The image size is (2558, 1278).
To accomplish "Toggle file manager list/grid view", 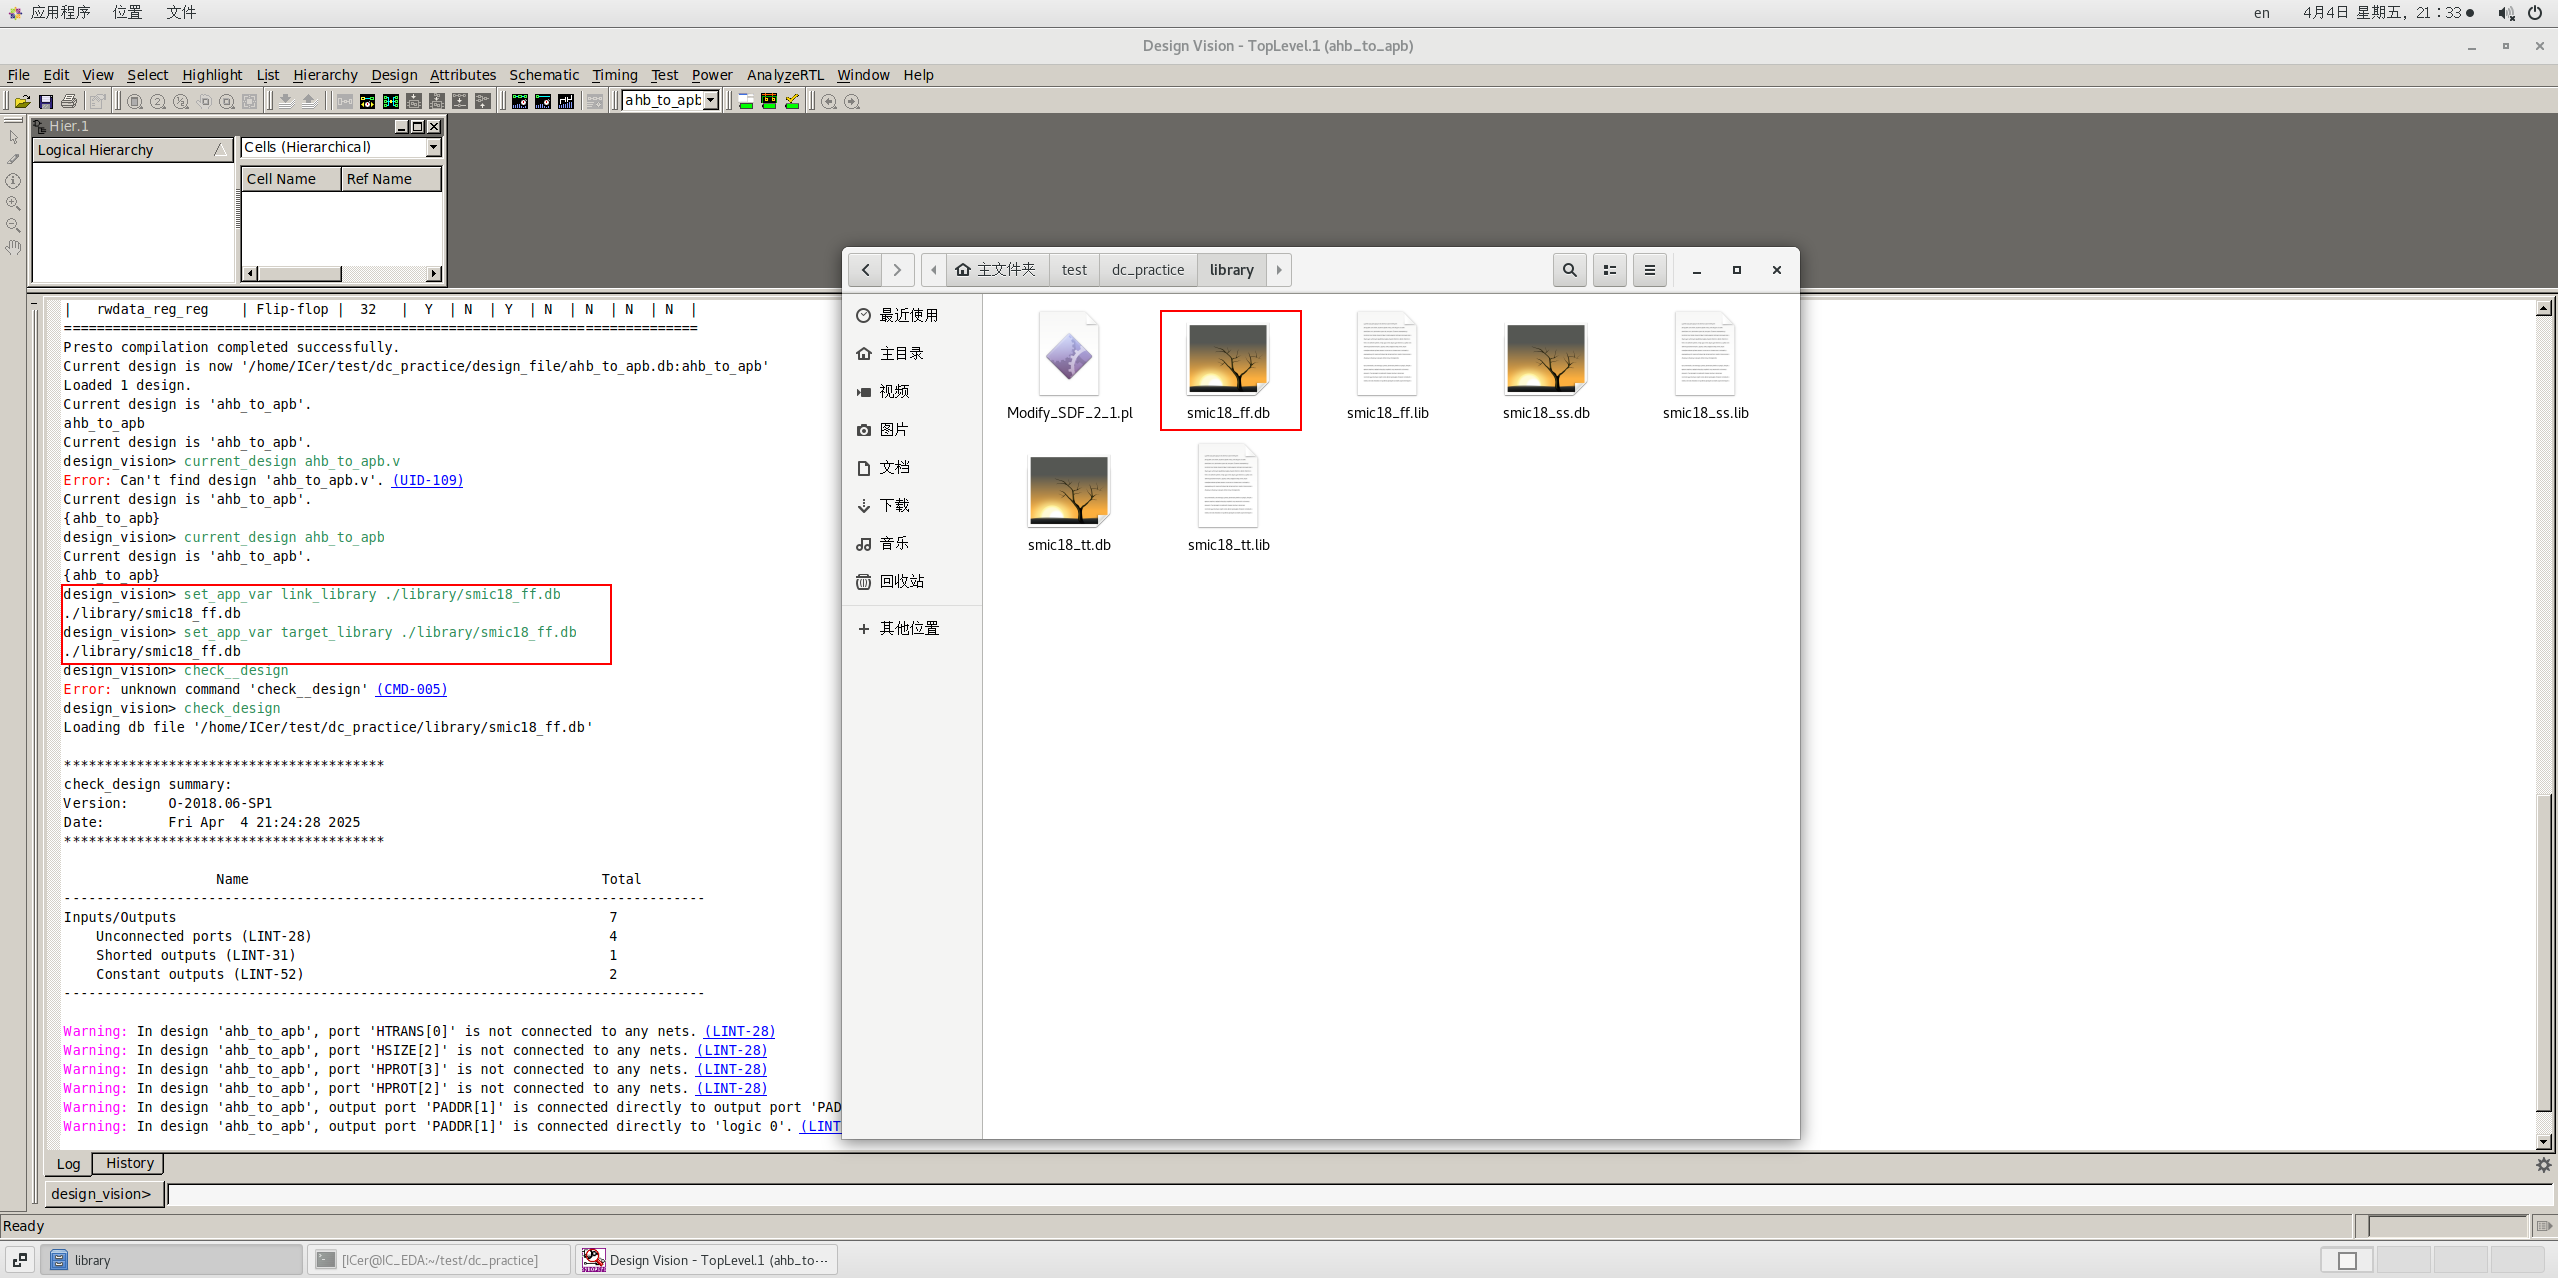I will click(x=1609, y=270).
